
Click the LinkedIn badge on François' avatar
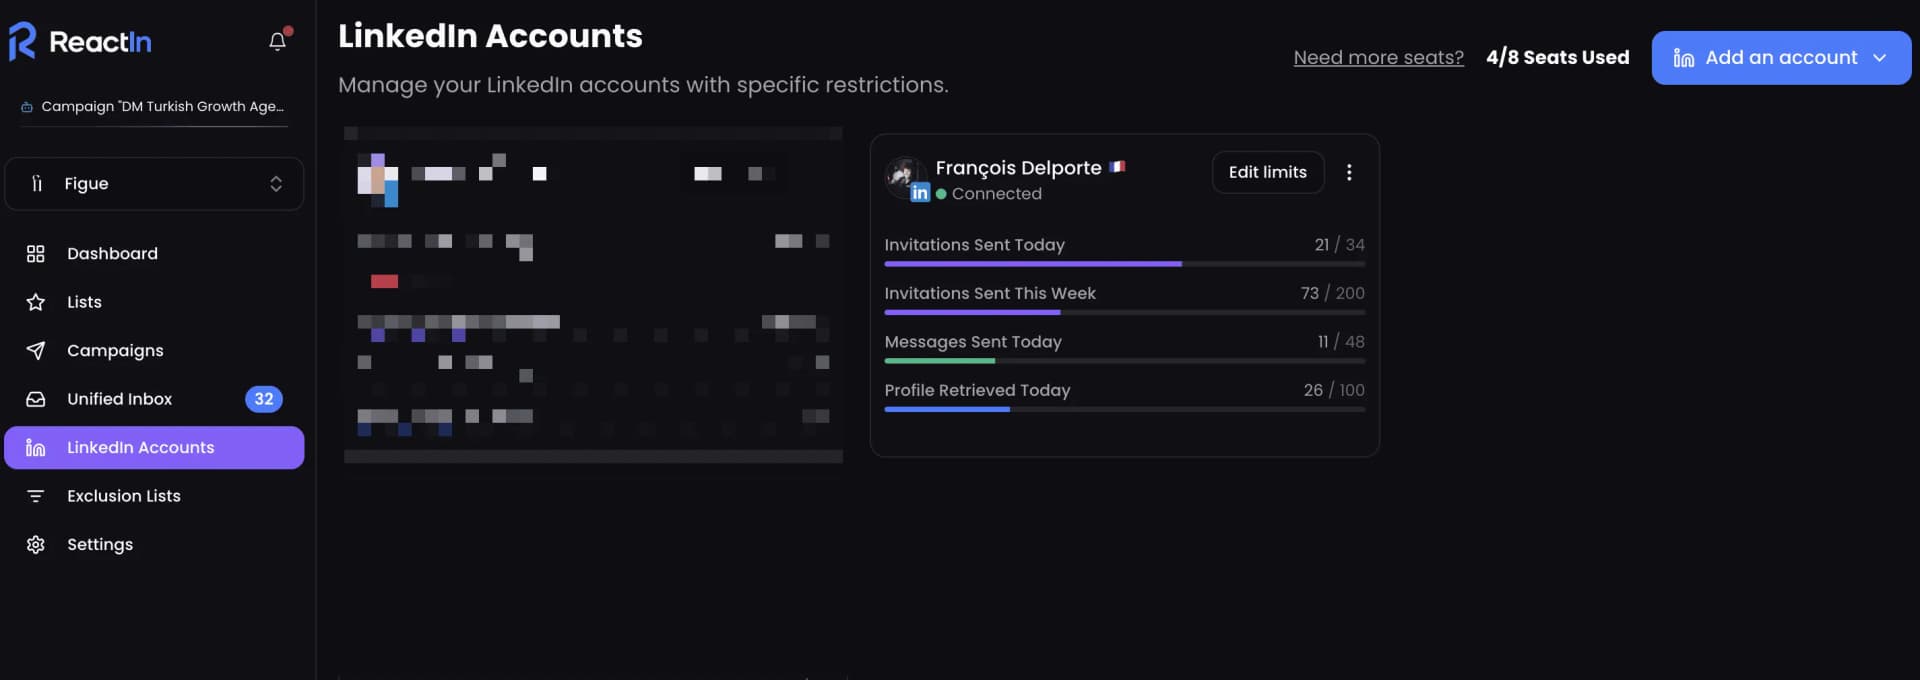click(x=920, y=192)
